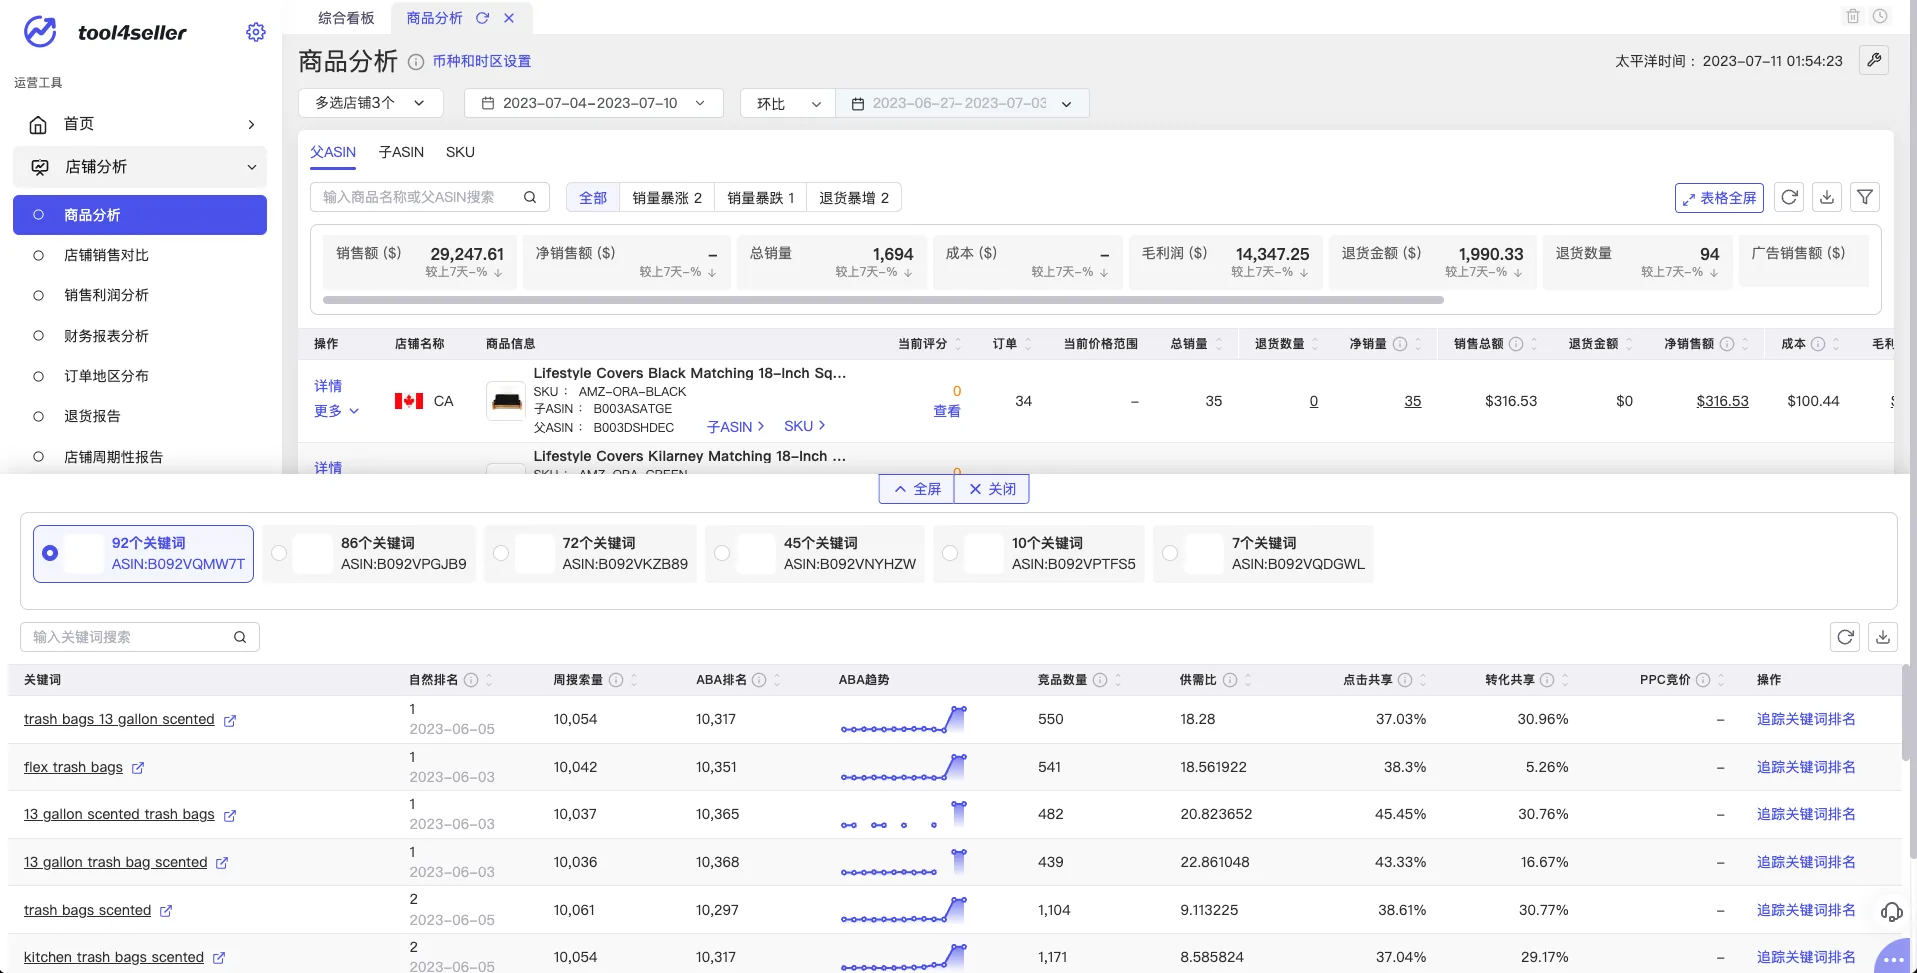Open external link for trash bags 13 gallon scented
Image resolution: width=1917 pixels, height=973 pixels.
coord(230,720)
